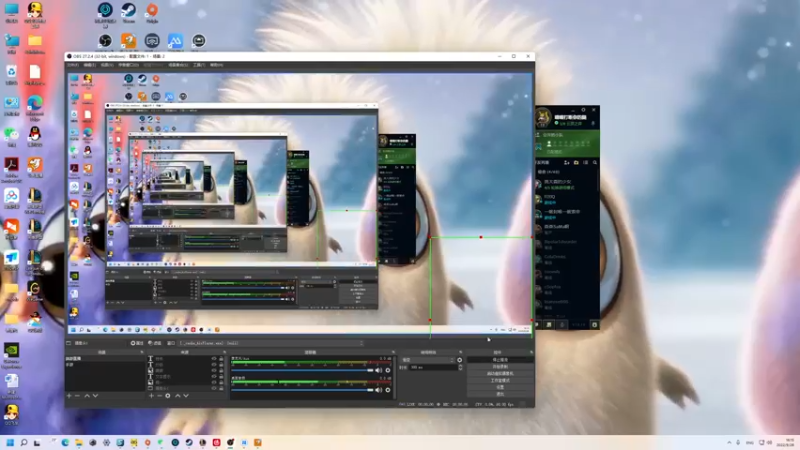The image size is (800, 450).
Task: Open the Help menu in OBS
Action: 216,65
